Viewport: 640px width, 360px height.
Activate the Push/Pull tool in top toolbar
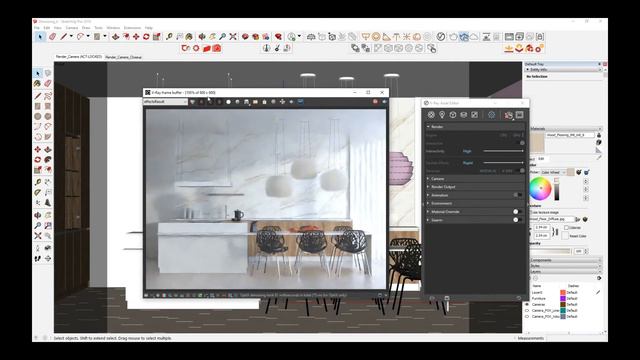coord(116,37)
